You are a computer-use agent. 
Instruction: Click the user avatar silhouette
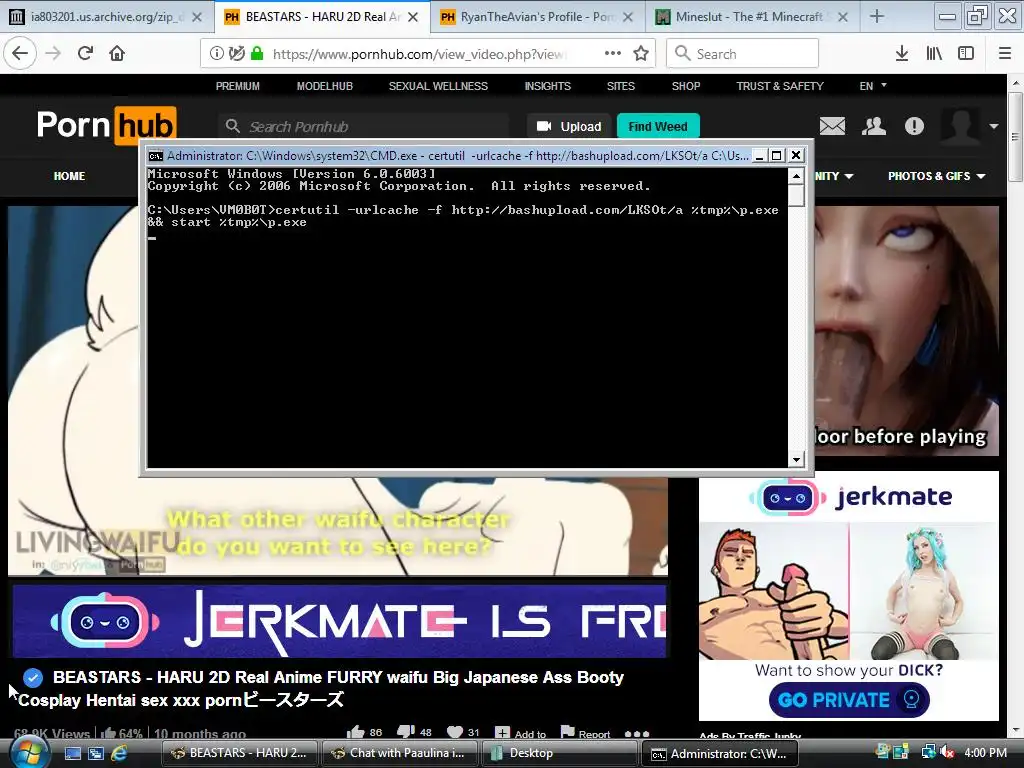(960, 125)
